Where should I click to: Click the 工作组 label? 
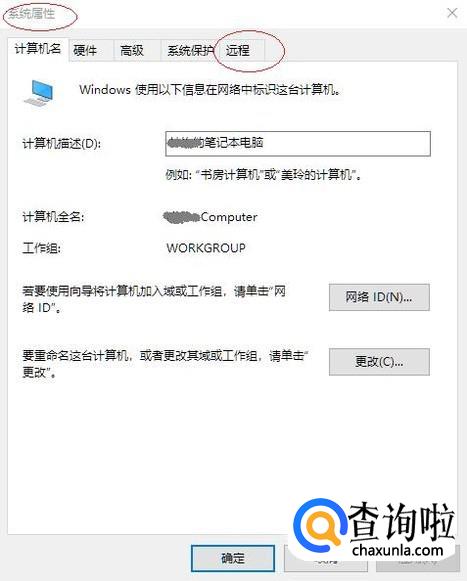42,248
